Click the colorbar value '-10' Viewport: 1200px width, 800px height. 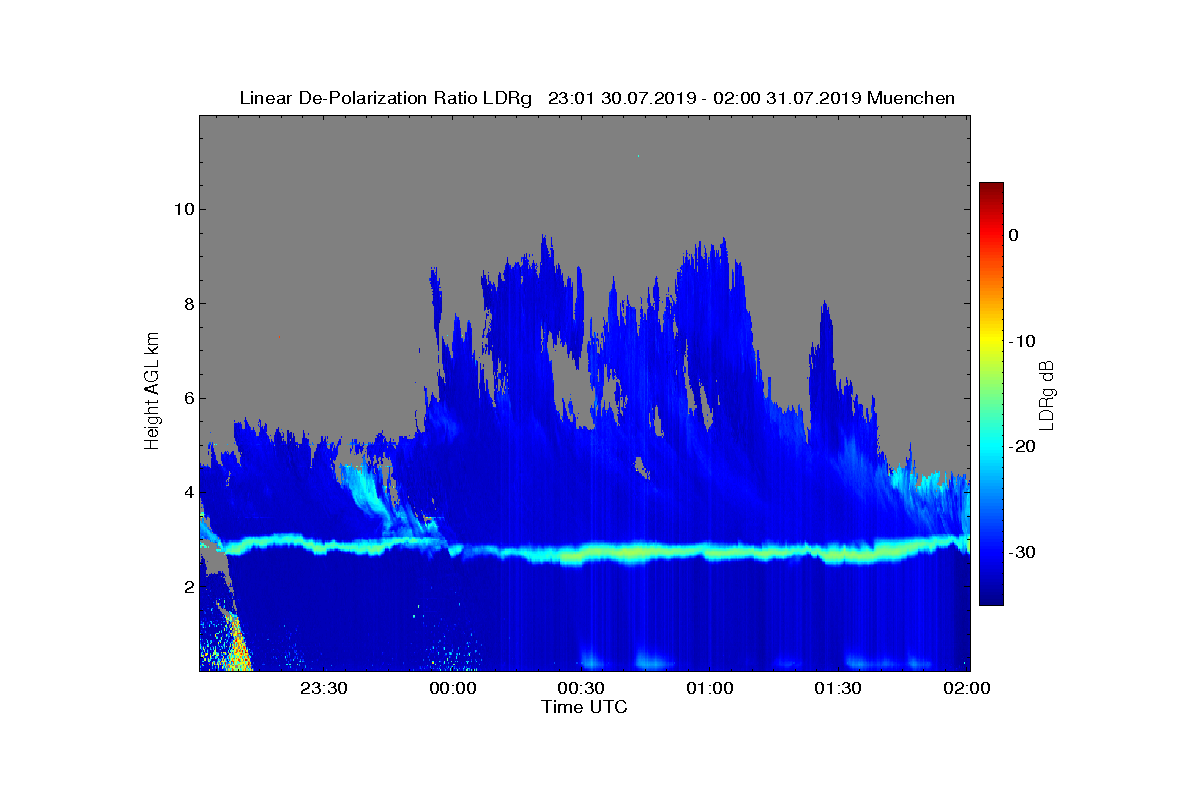click(1023, 341)
